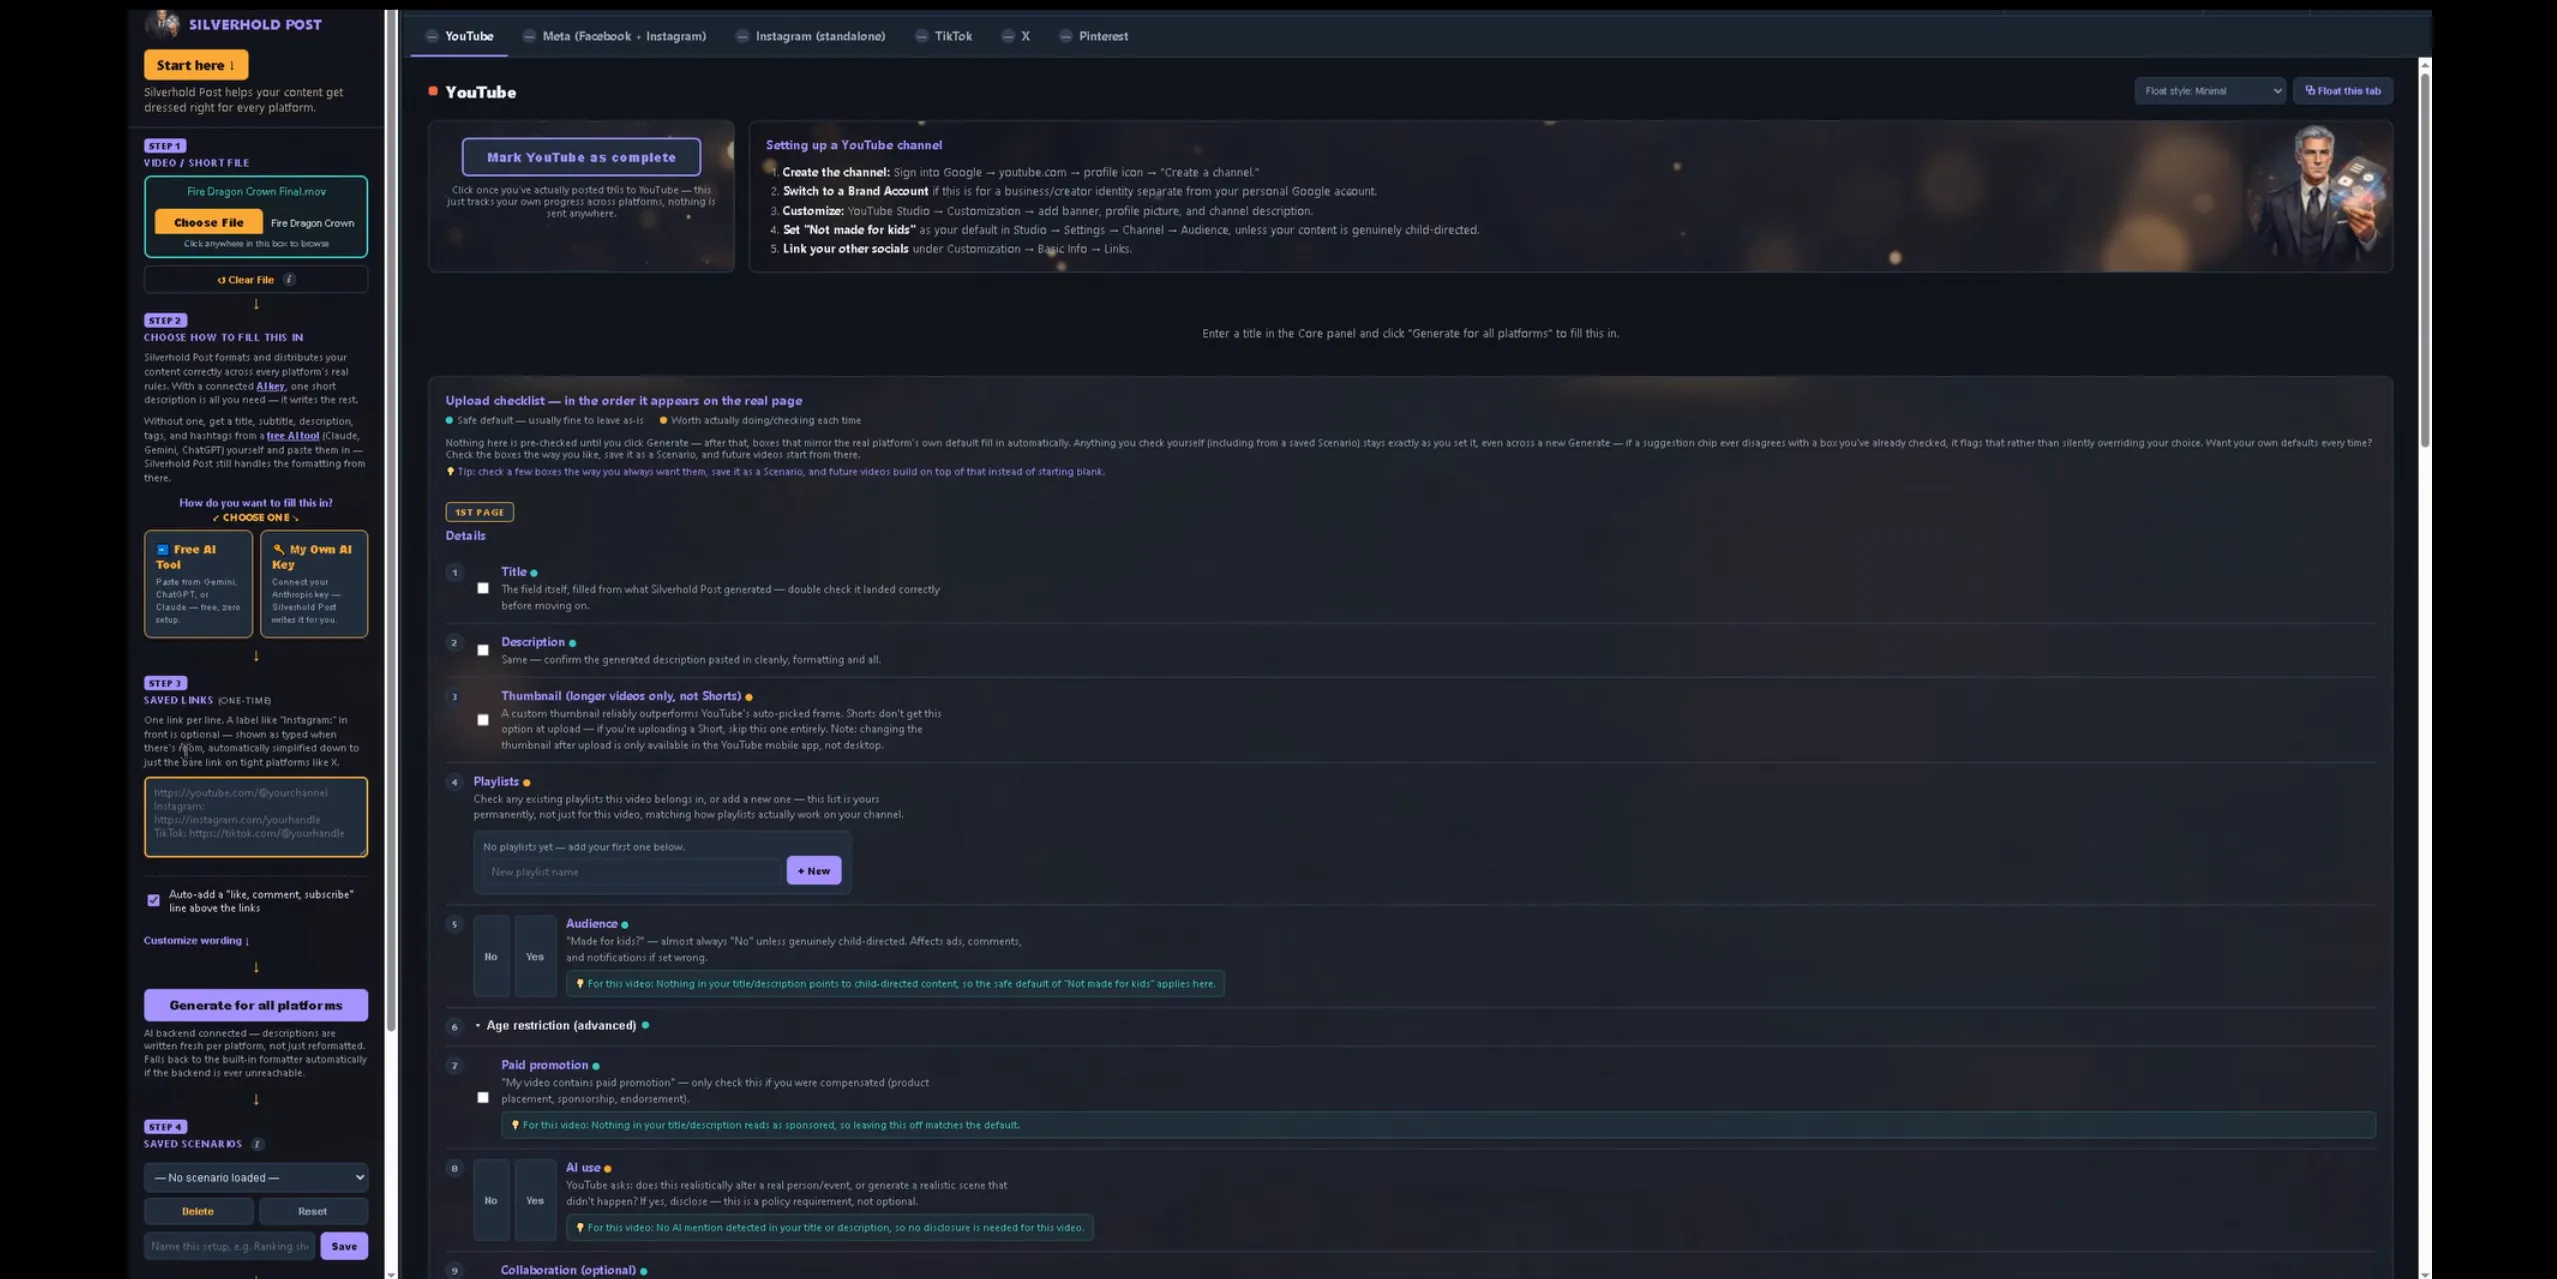This screenshot has width=2557, height=1279.
Task: Select No for the Audience question
Action: [x=491, y=956]
